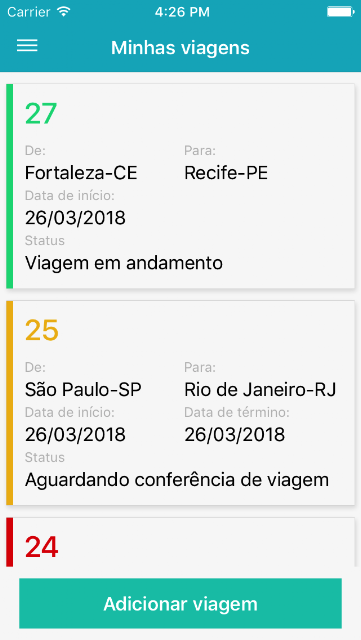Tap the 4:26 PM clock

[x=182, y=12]
